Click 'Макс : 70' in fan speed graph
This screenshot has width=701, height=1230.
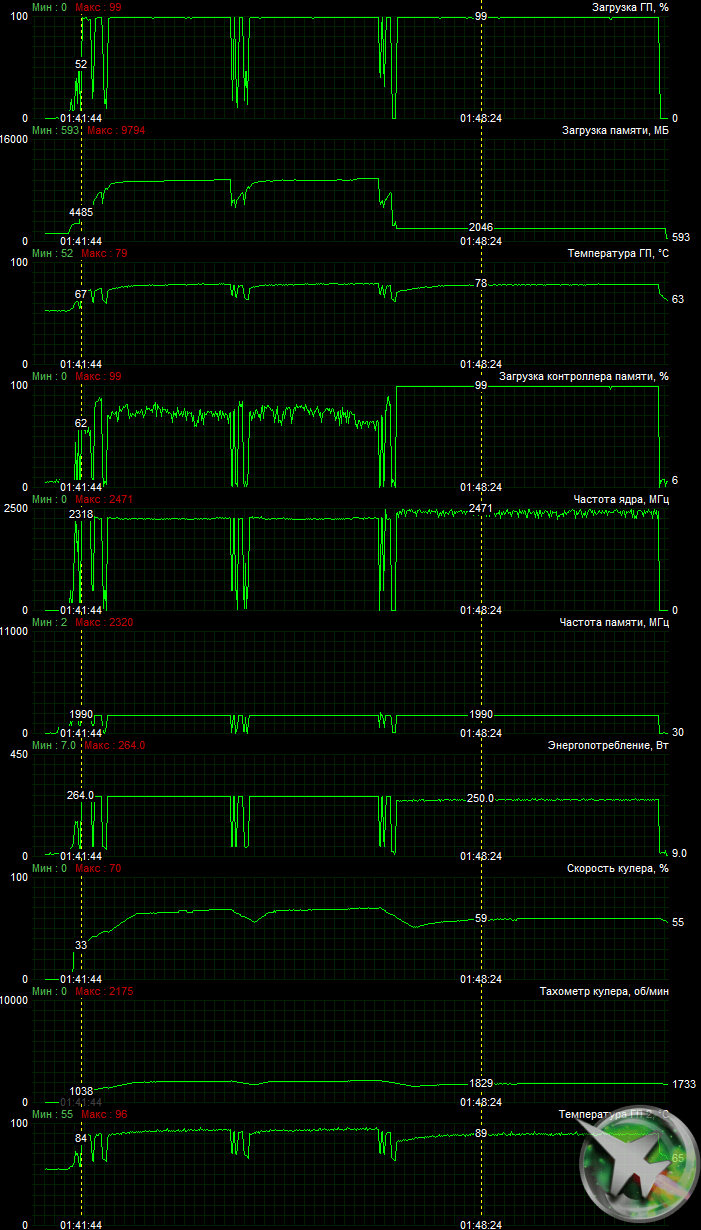(x=98, y=868)
